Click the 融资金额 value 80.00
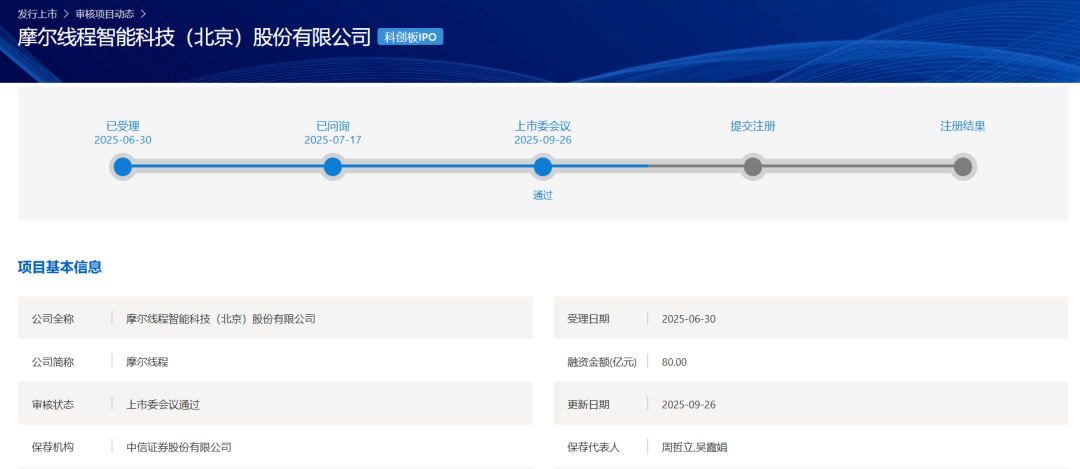 [674, 362]
